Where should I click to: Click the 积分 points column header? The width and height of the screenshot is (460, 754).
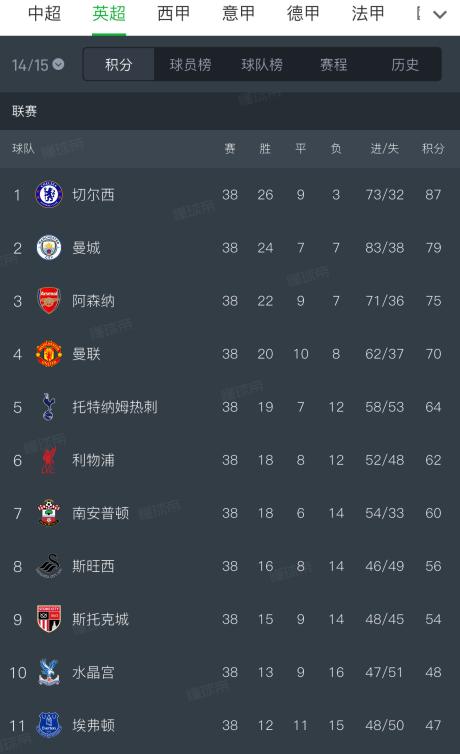(433, 149)
